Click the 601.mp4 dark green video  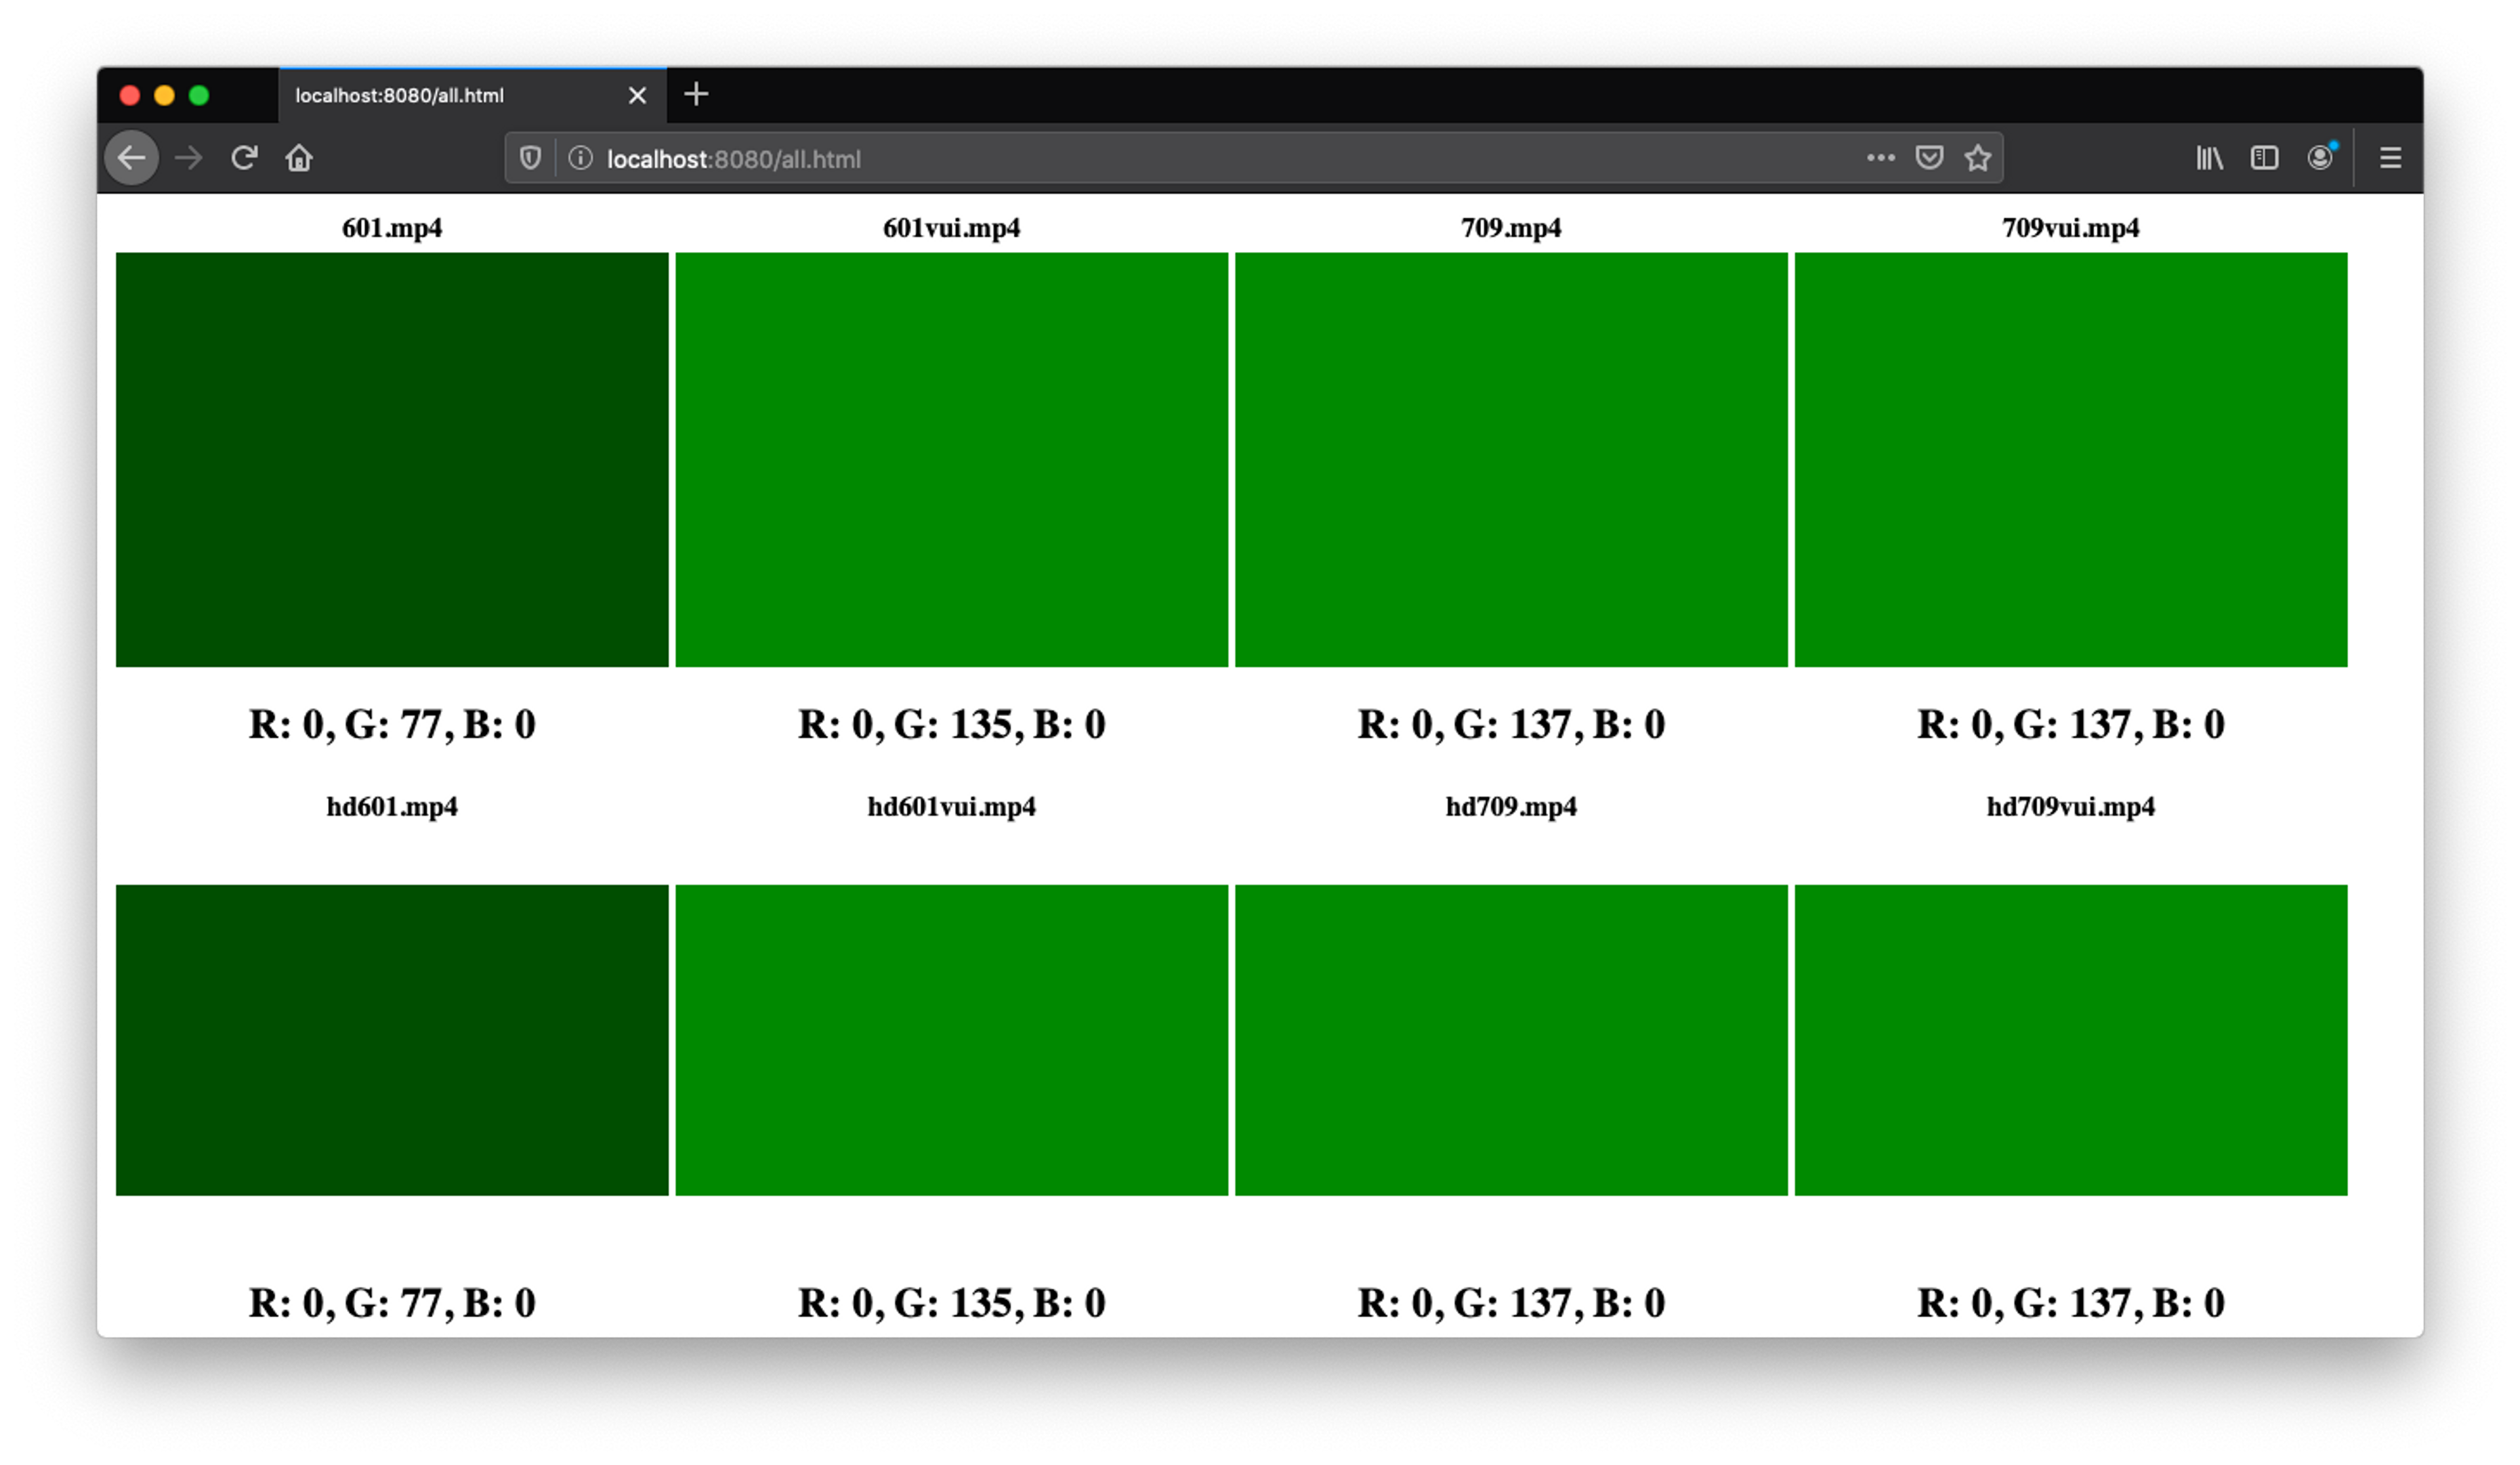pyautogui.click(x=392, y=459)
